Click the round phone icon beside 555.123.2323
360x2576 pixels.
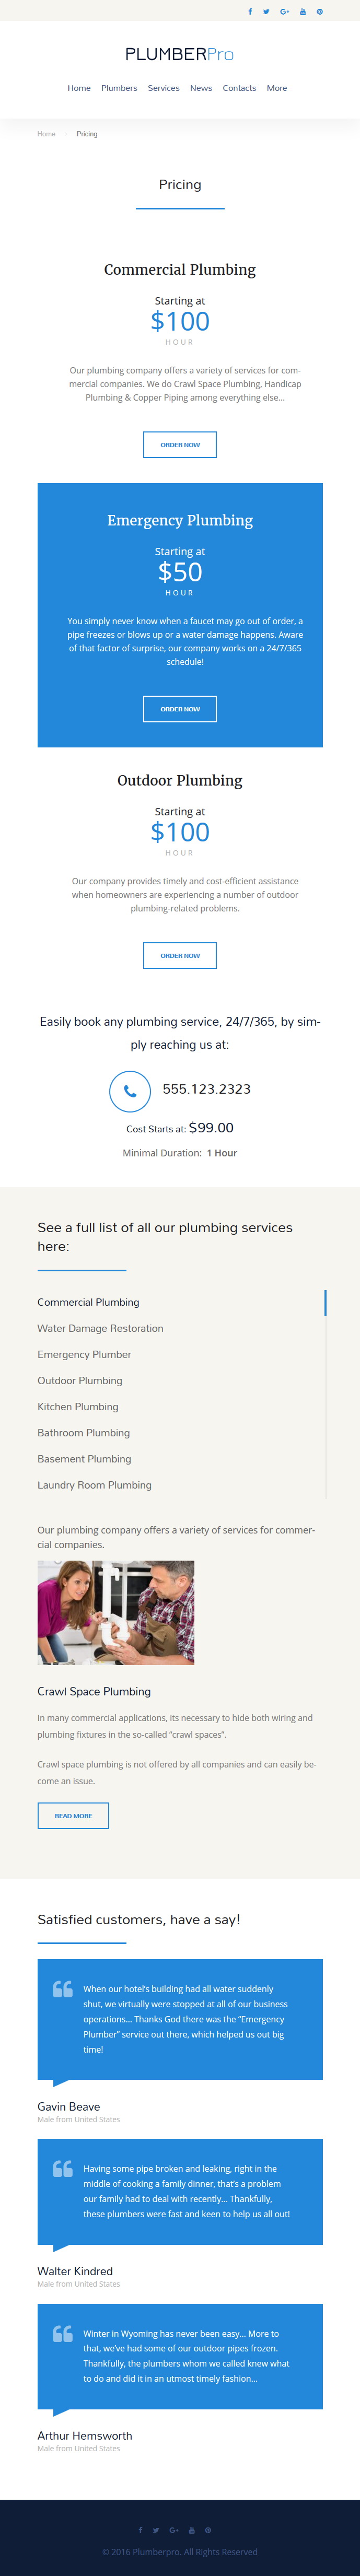pyautogui.click(x=130, y=1091)
